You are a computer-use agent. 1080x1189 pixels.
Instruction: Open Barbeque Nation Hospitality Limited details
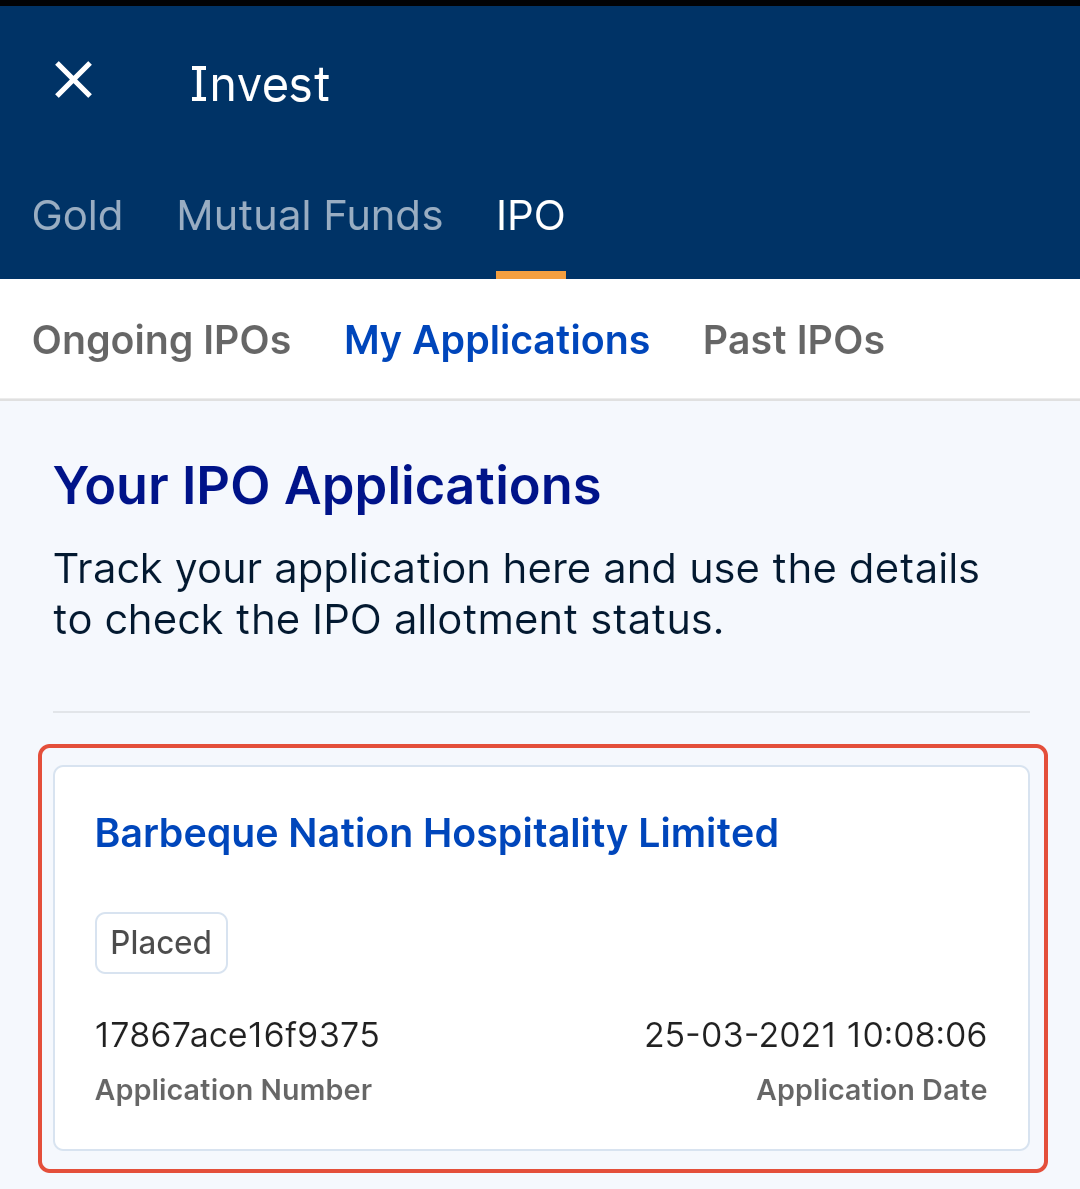coord(436,832)
